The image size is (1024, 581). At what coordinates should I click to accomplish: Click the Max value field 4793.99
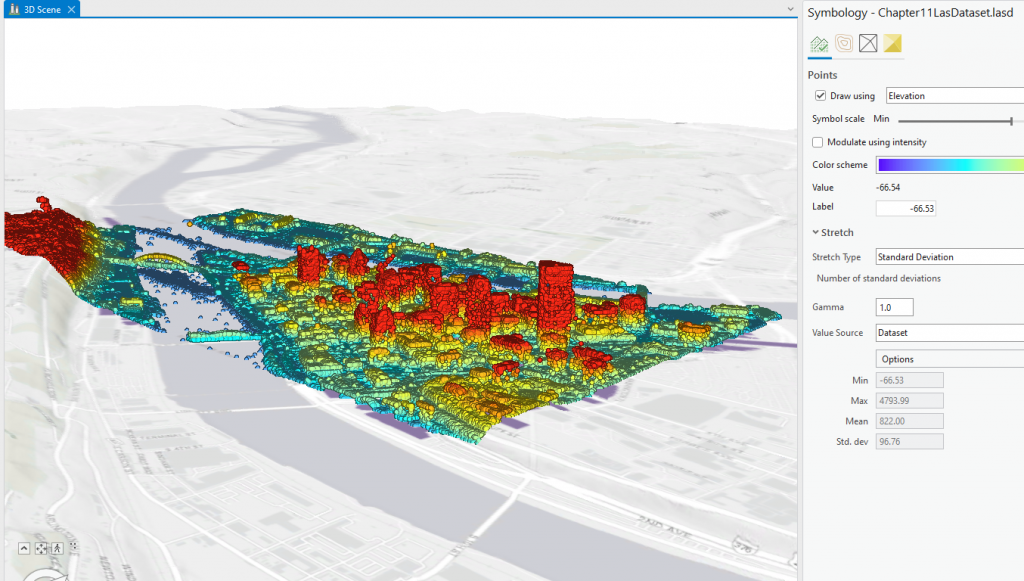(909, 401)
